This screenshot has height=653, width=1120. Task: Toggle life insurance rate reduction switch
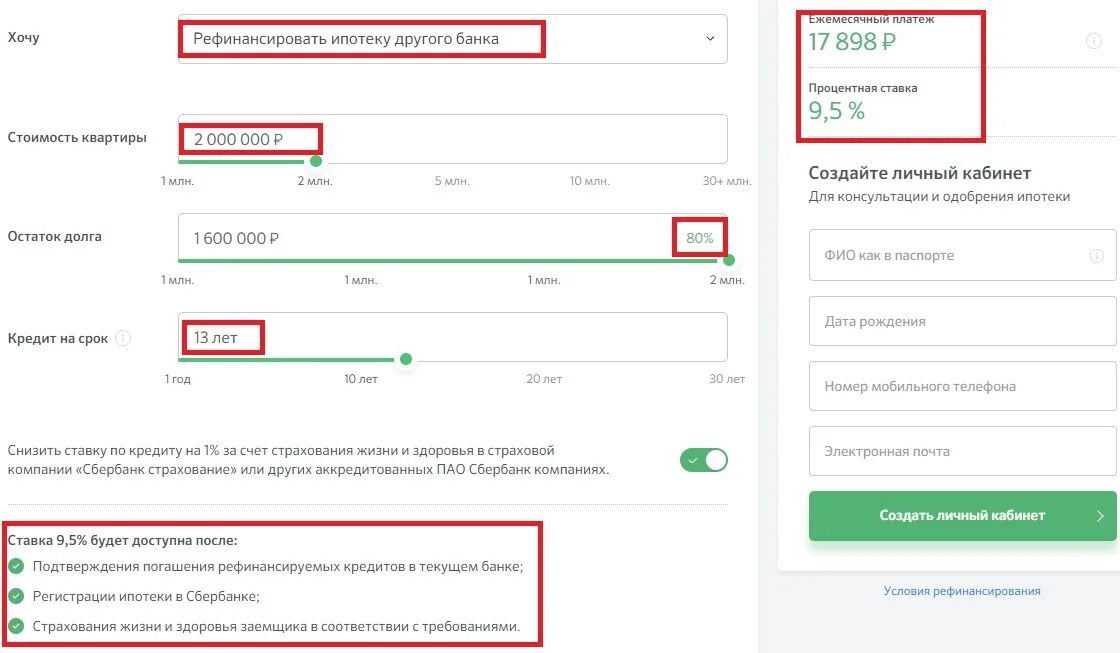coord(704,460)
